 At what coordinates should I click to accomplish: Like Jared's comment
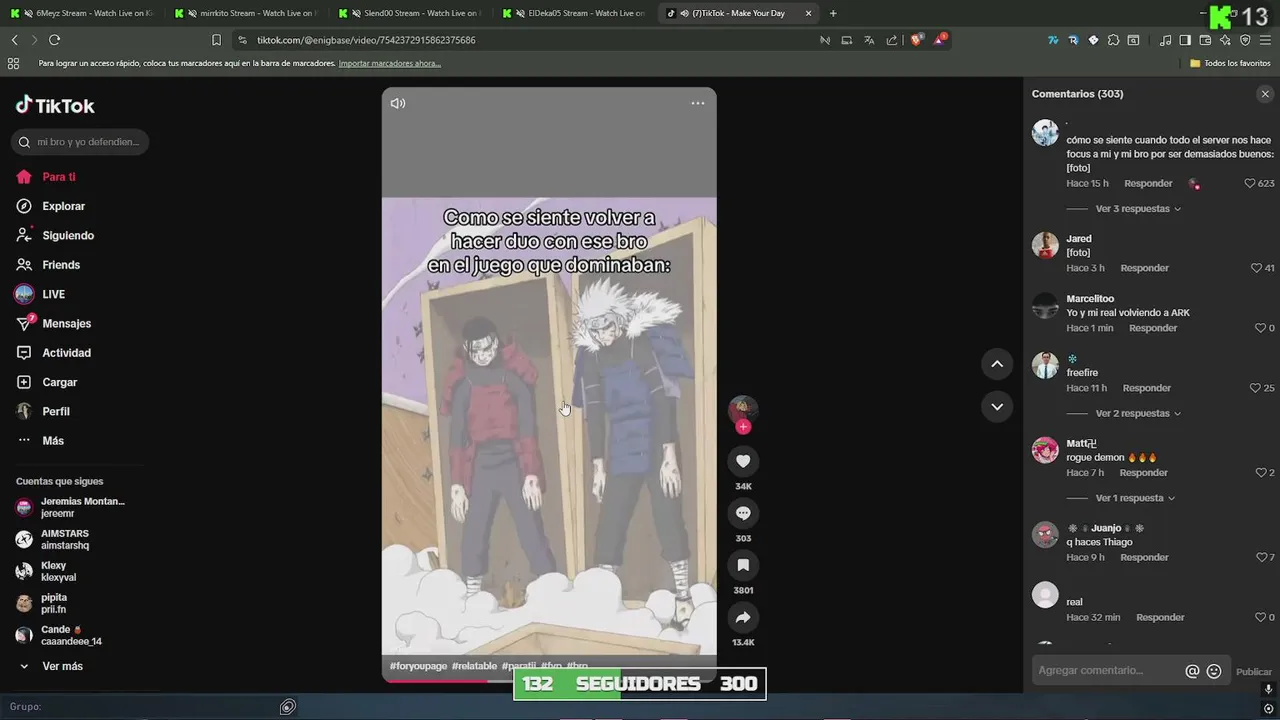1257,268
